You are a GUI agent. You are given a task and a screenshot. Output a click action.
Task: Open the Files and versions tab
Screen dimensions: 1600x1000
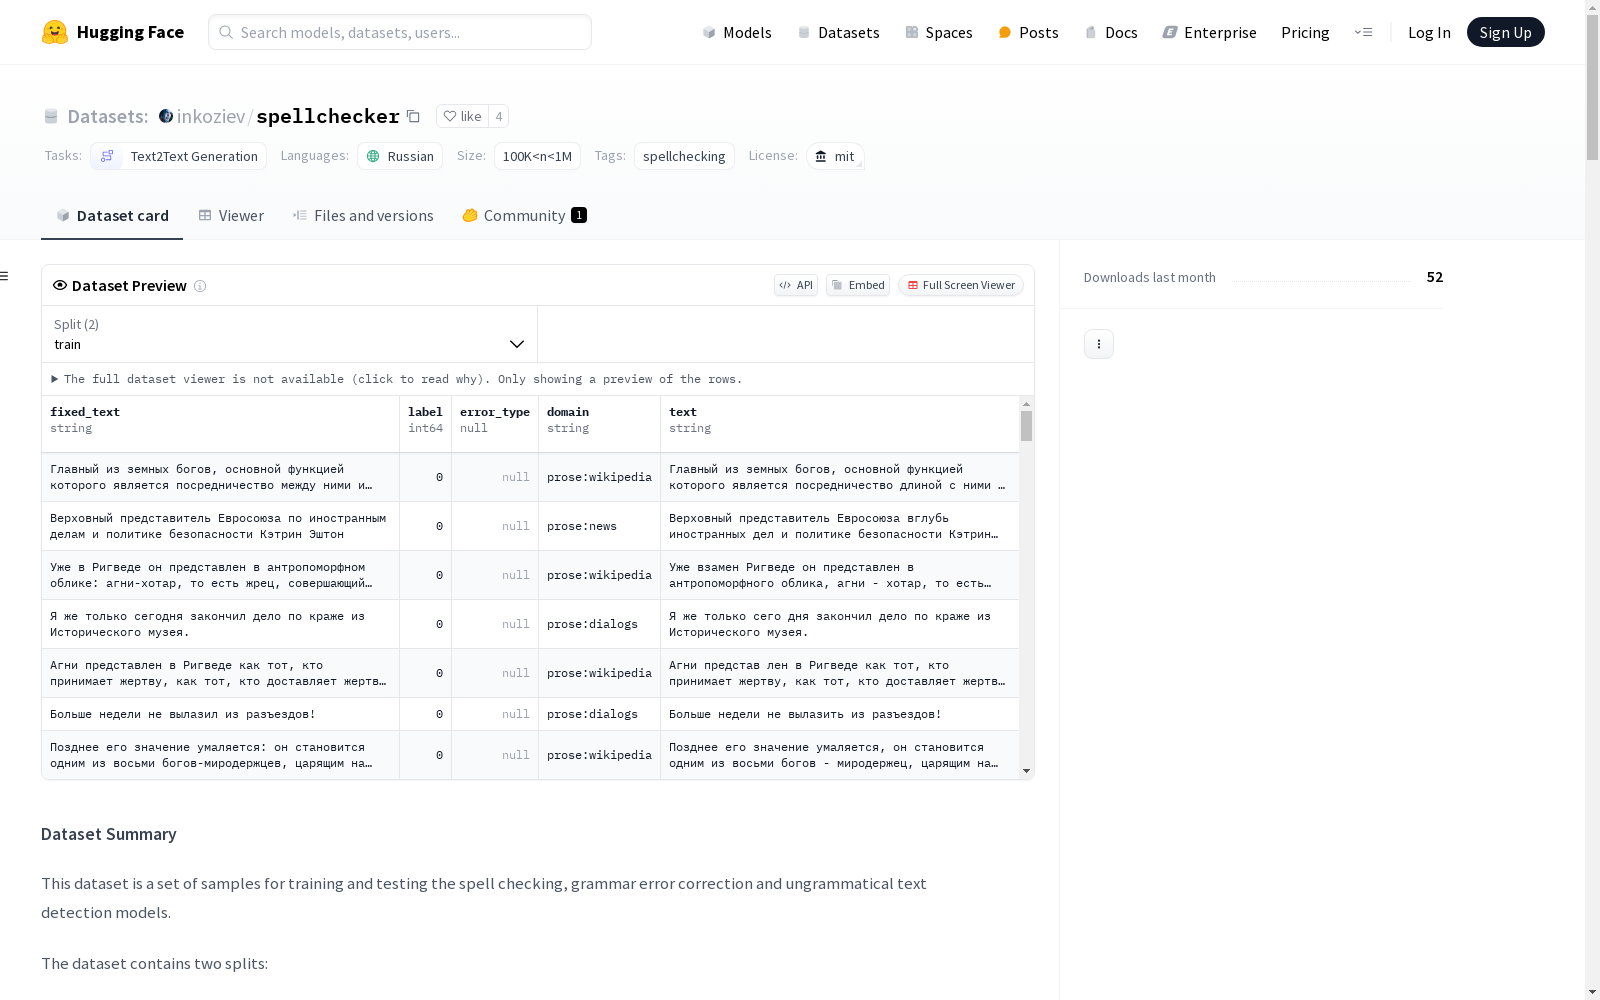363,216
